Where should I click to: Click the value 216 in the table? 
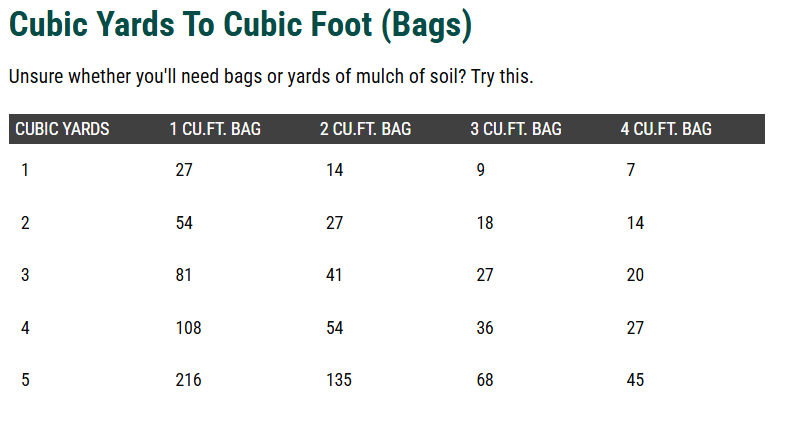(x=188, y=380)
